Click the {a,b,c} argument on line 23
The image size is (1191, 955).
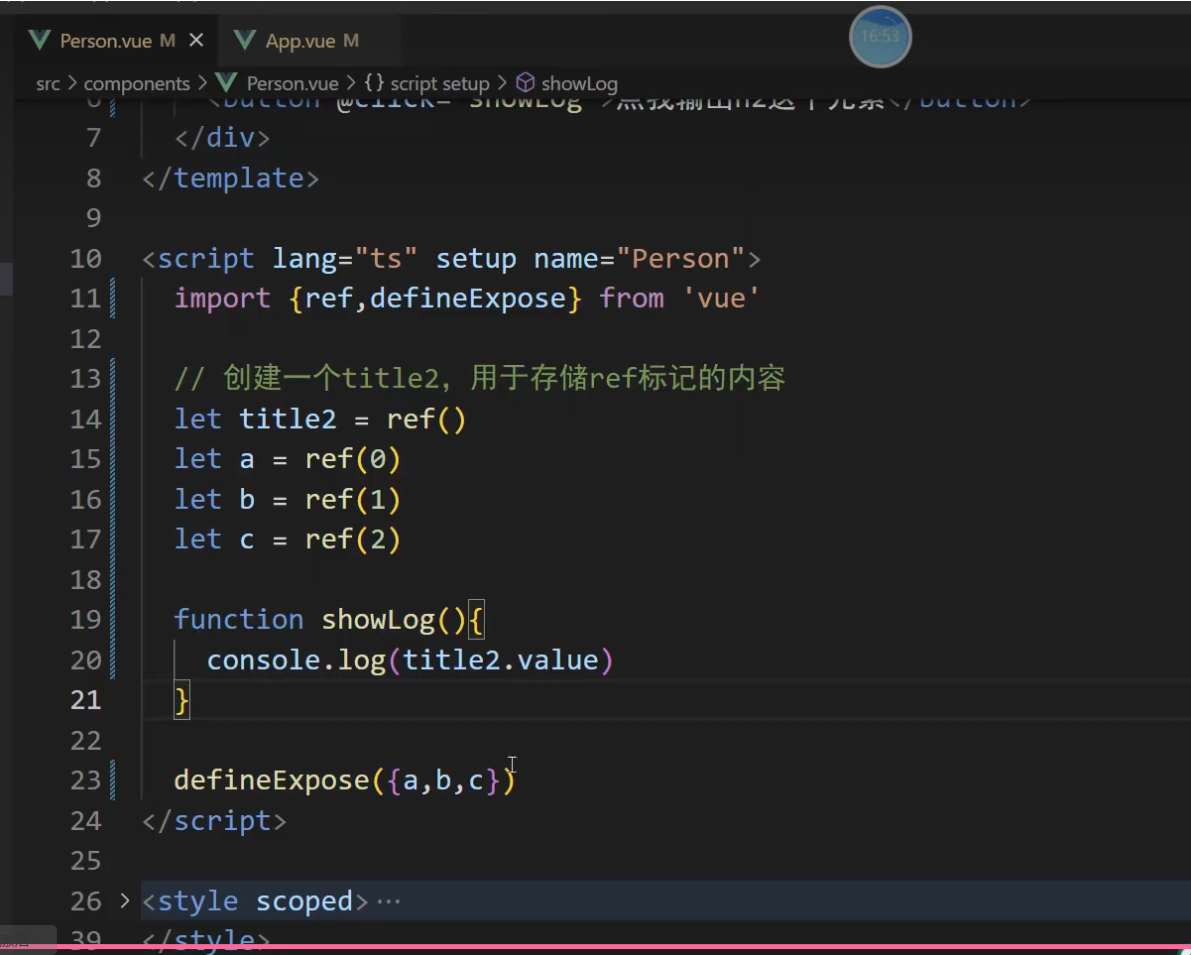click(x=444, y=780)
